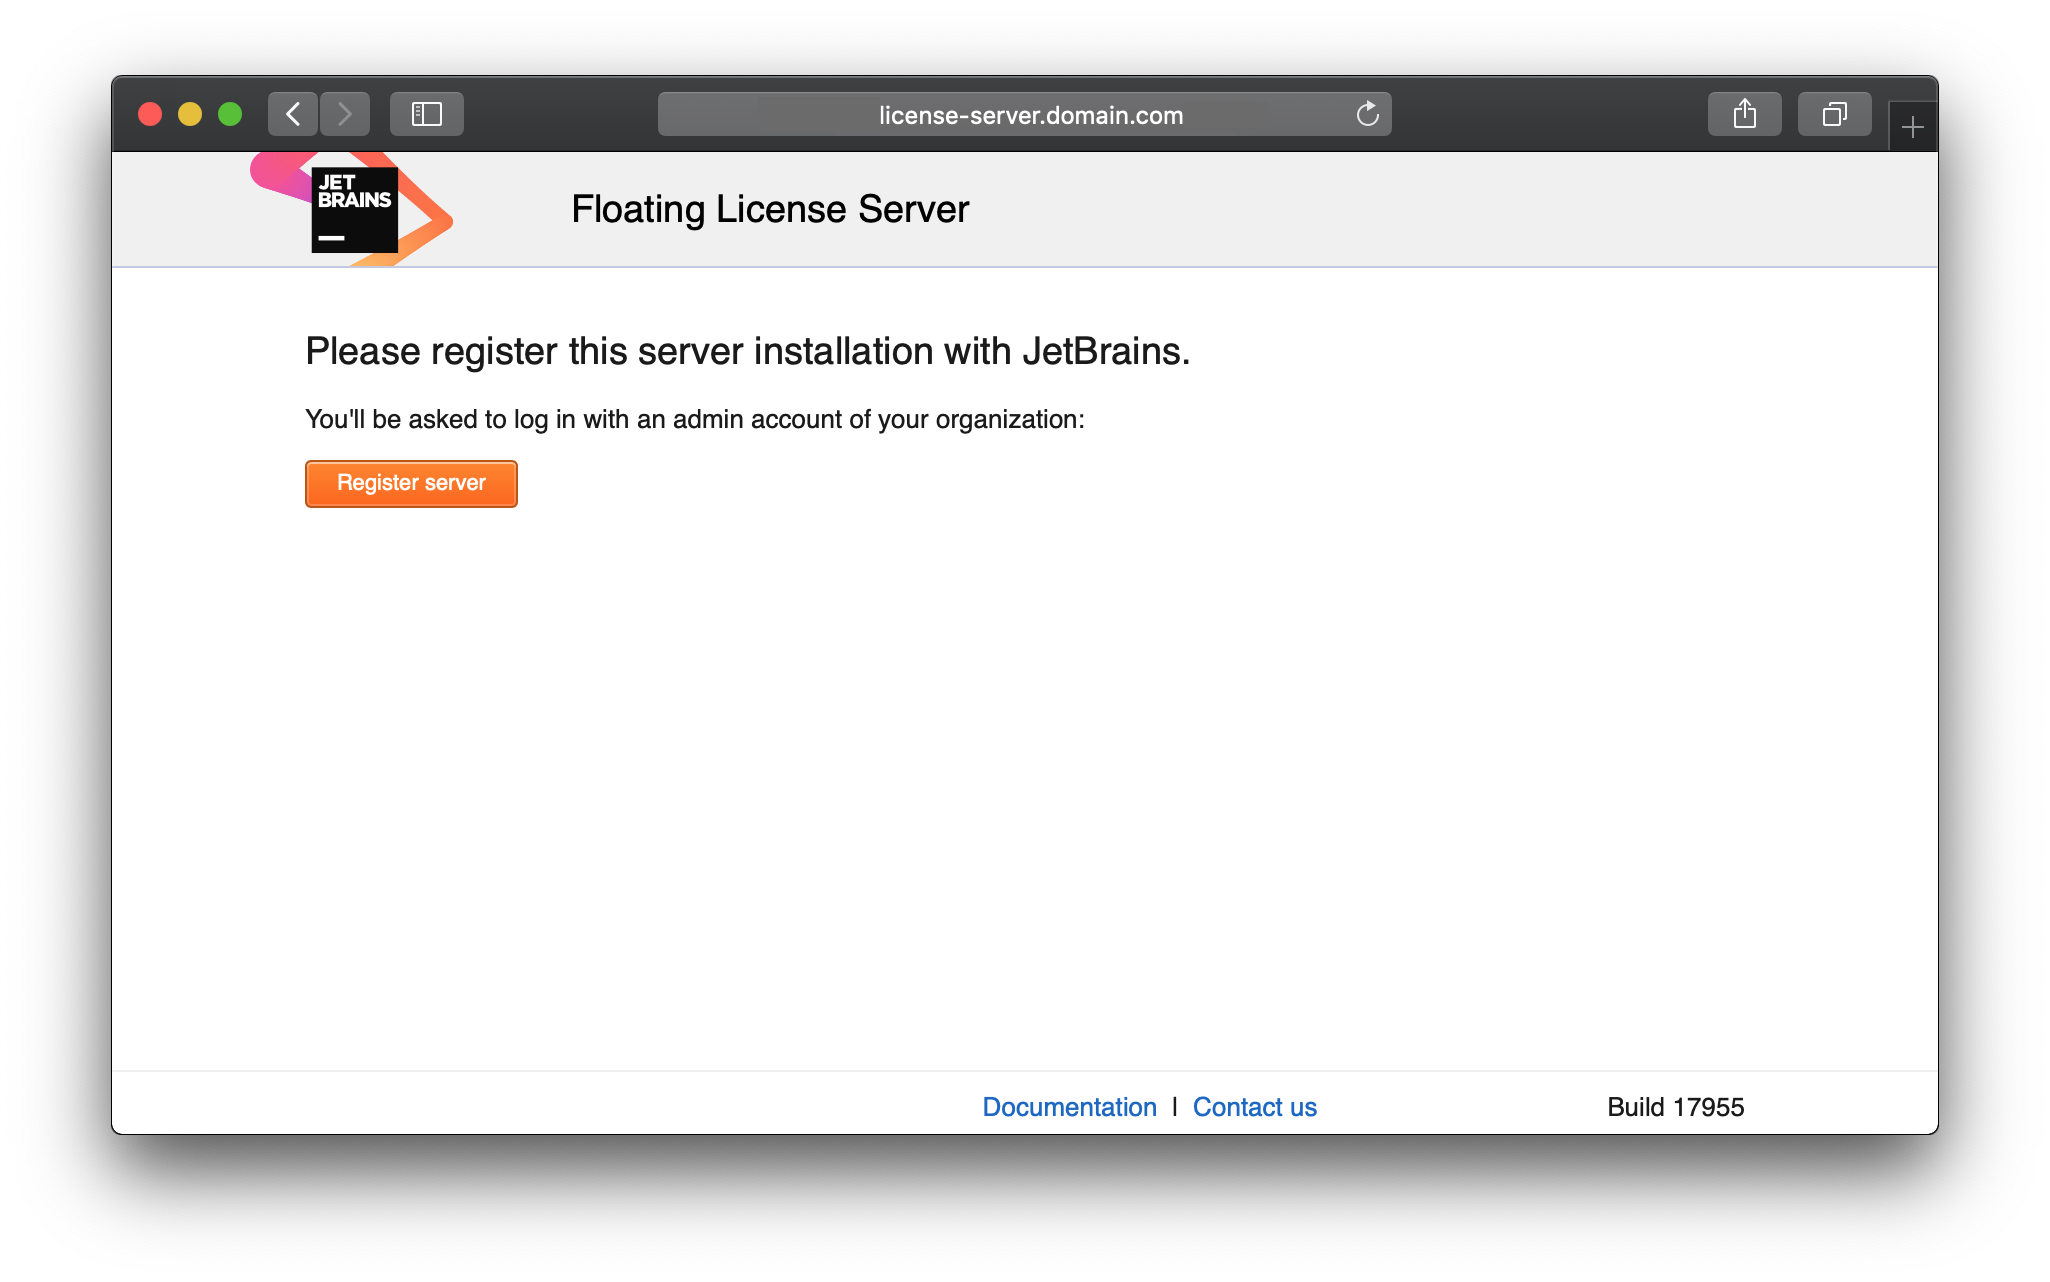Select the Floating License Server title
Screen dimensions: 2050x1282
pyautogui.click(x=767, y=210)
